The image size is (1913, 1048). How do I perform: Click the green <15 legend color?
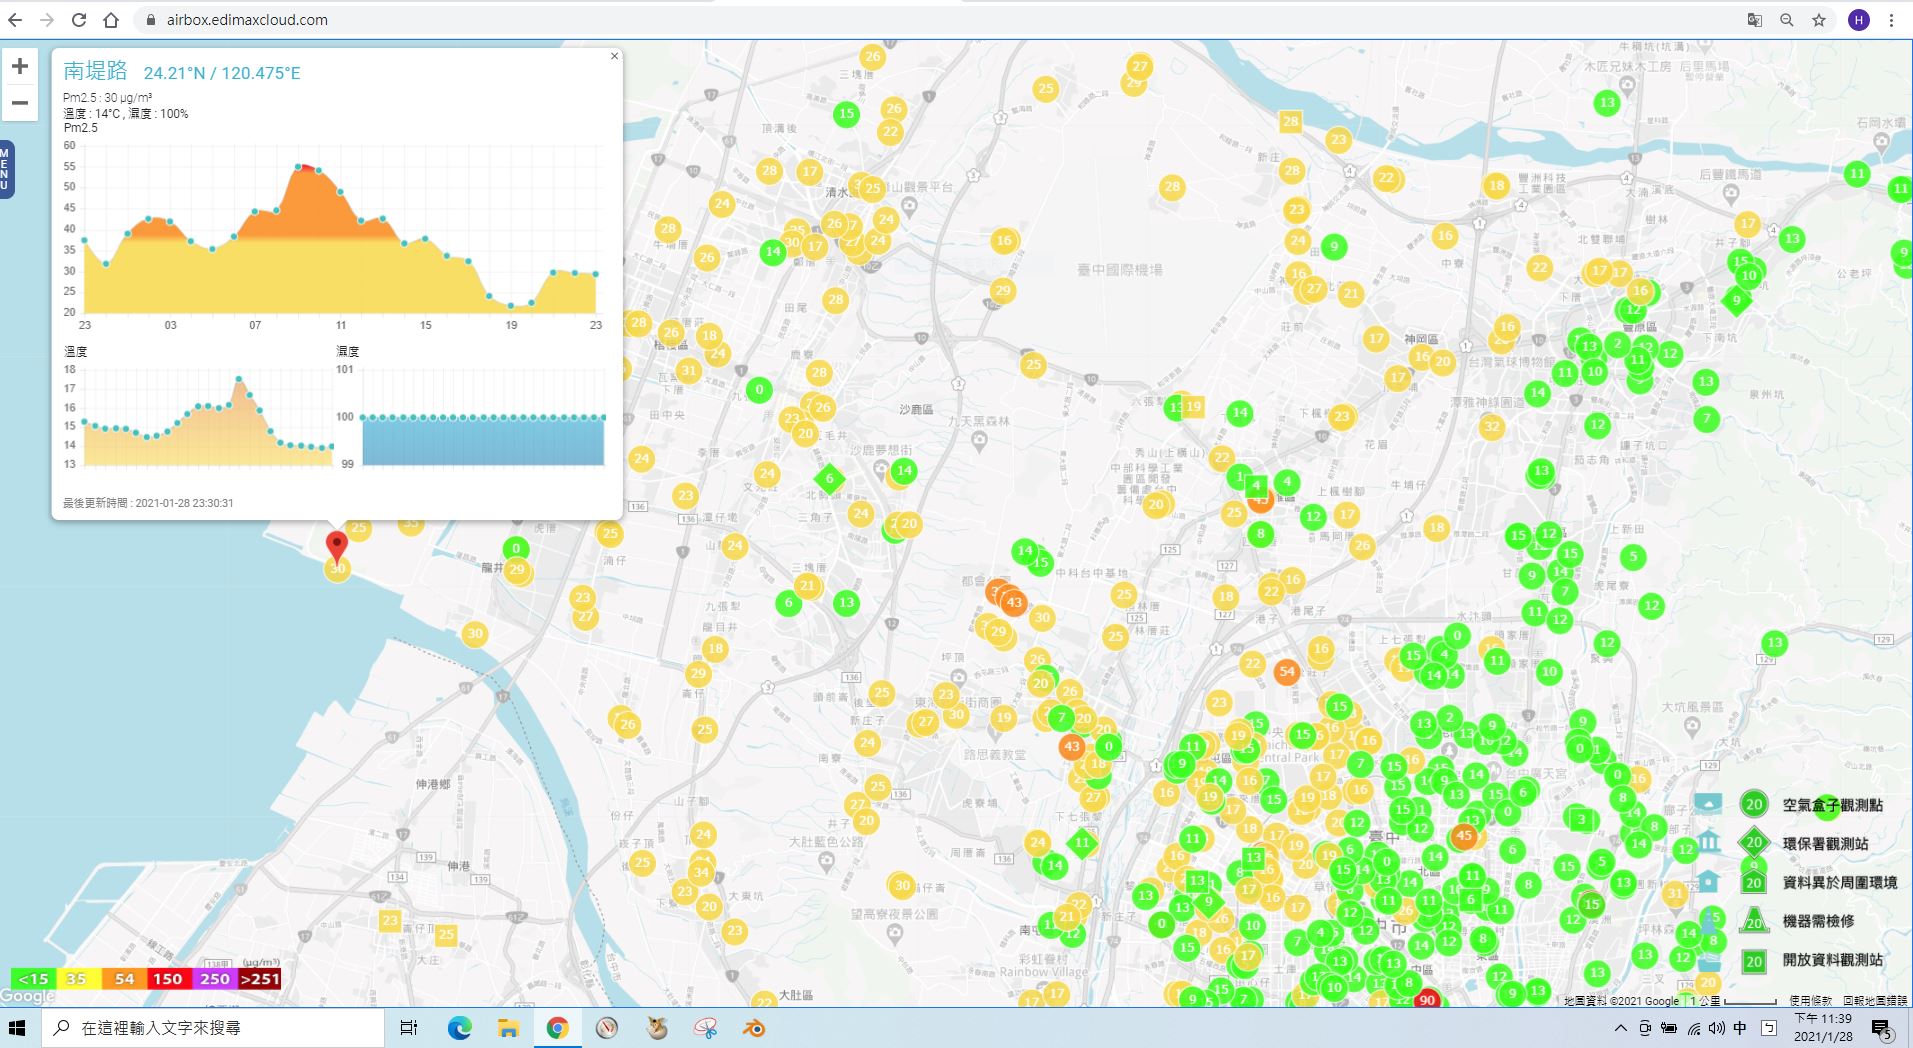click(33, 979)
